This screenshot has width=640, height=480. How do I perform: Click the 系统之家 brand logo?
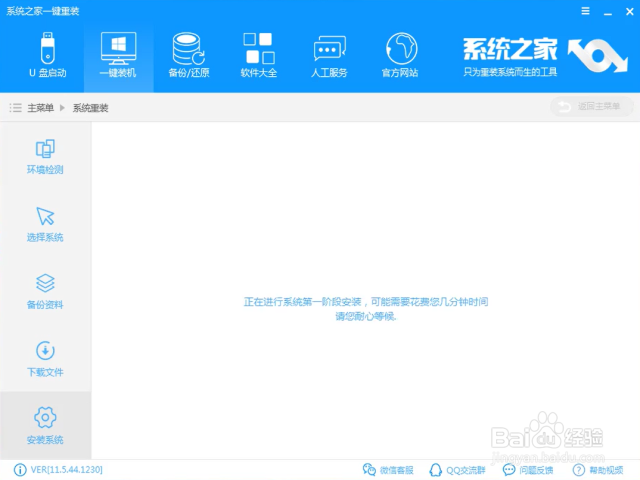point(545,56)
